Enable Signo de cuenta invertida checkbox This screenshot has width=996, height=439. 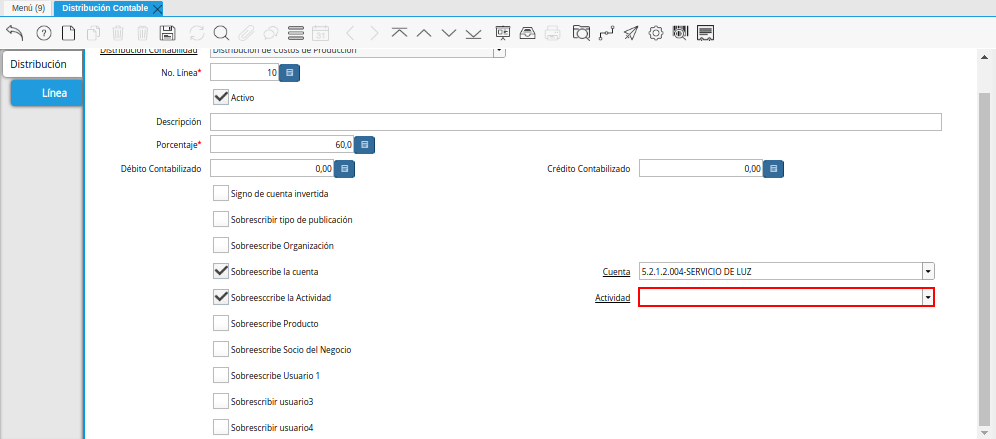[221, 194]
